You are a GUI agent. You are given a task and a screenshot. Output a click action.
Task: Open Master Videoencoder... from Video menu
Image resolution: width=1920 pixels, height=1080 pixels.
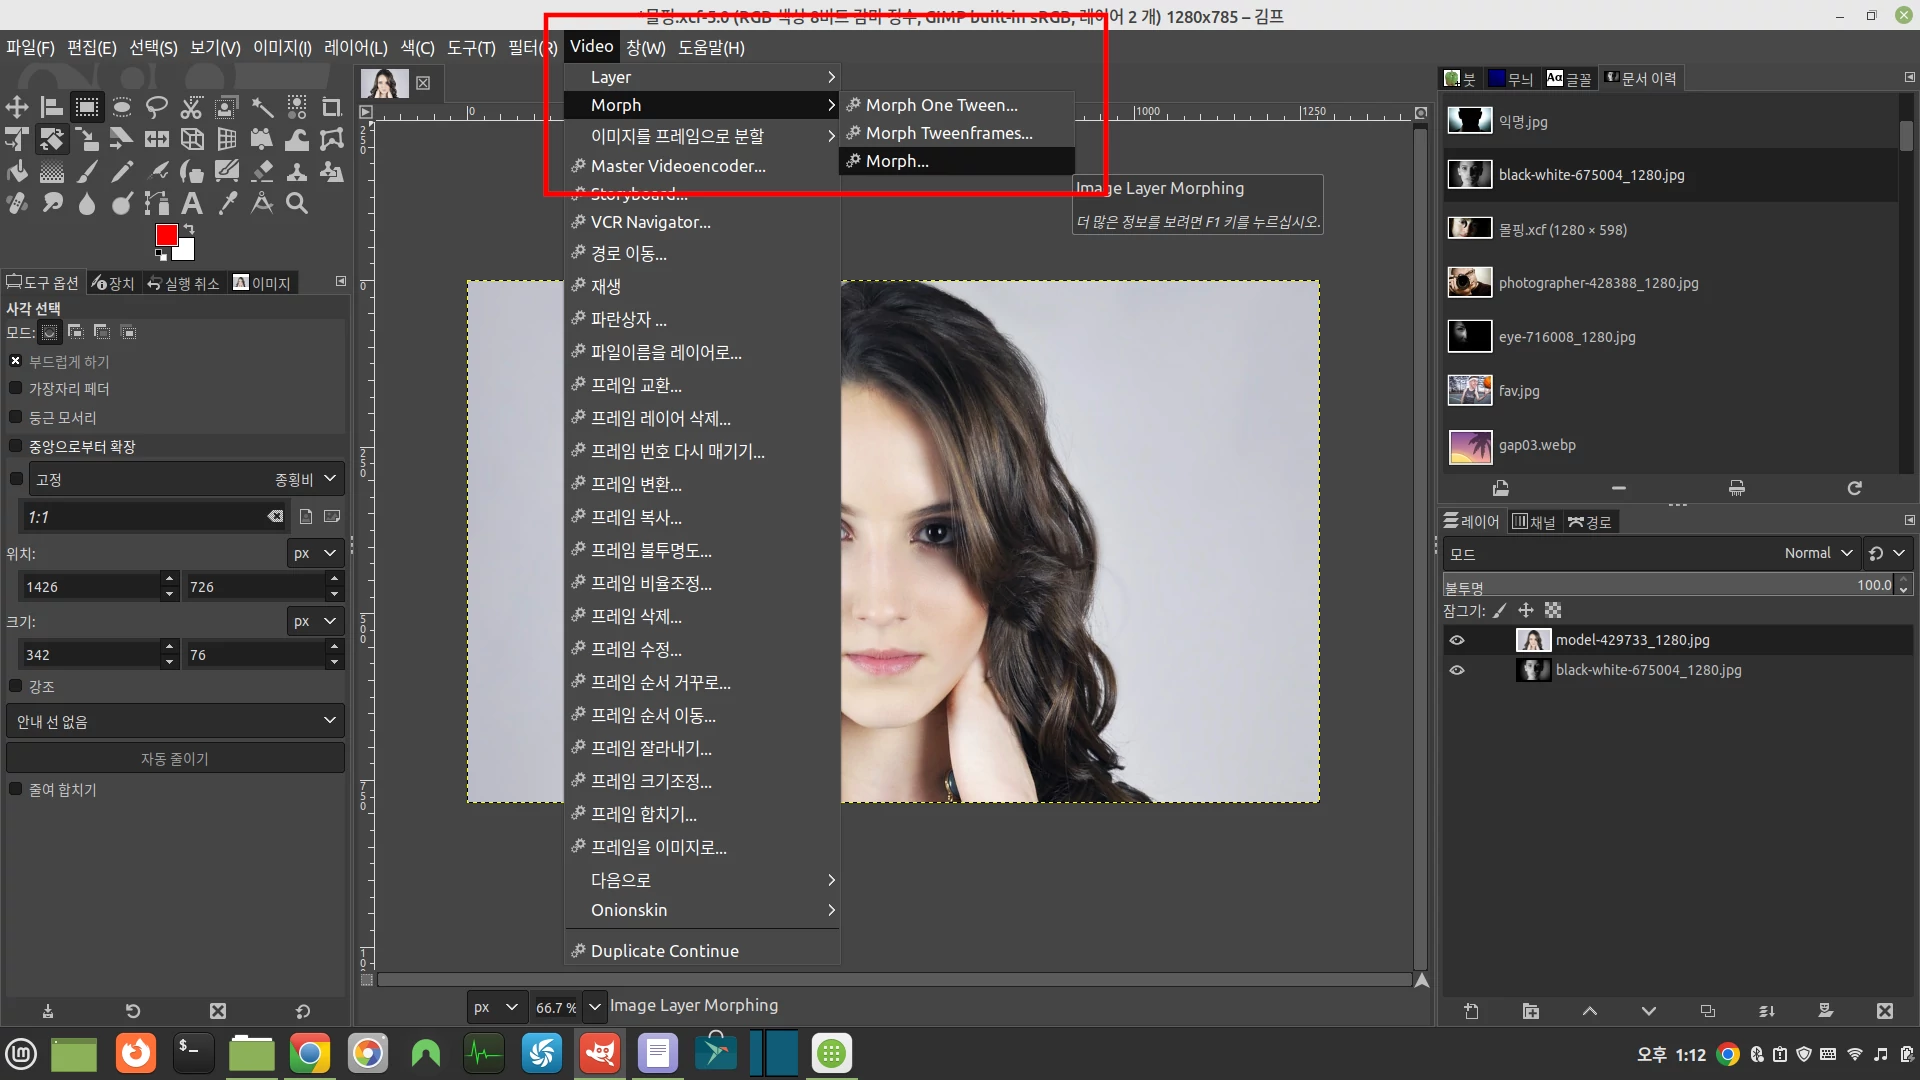(702, 166)
